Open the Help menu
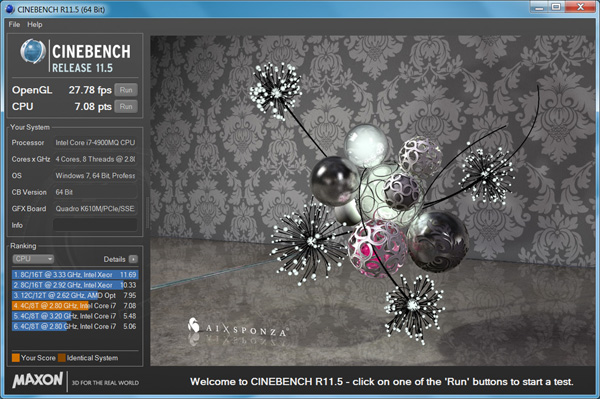This screenshot has width=600, height=399. pyautogui.click(x=34, y=24)
